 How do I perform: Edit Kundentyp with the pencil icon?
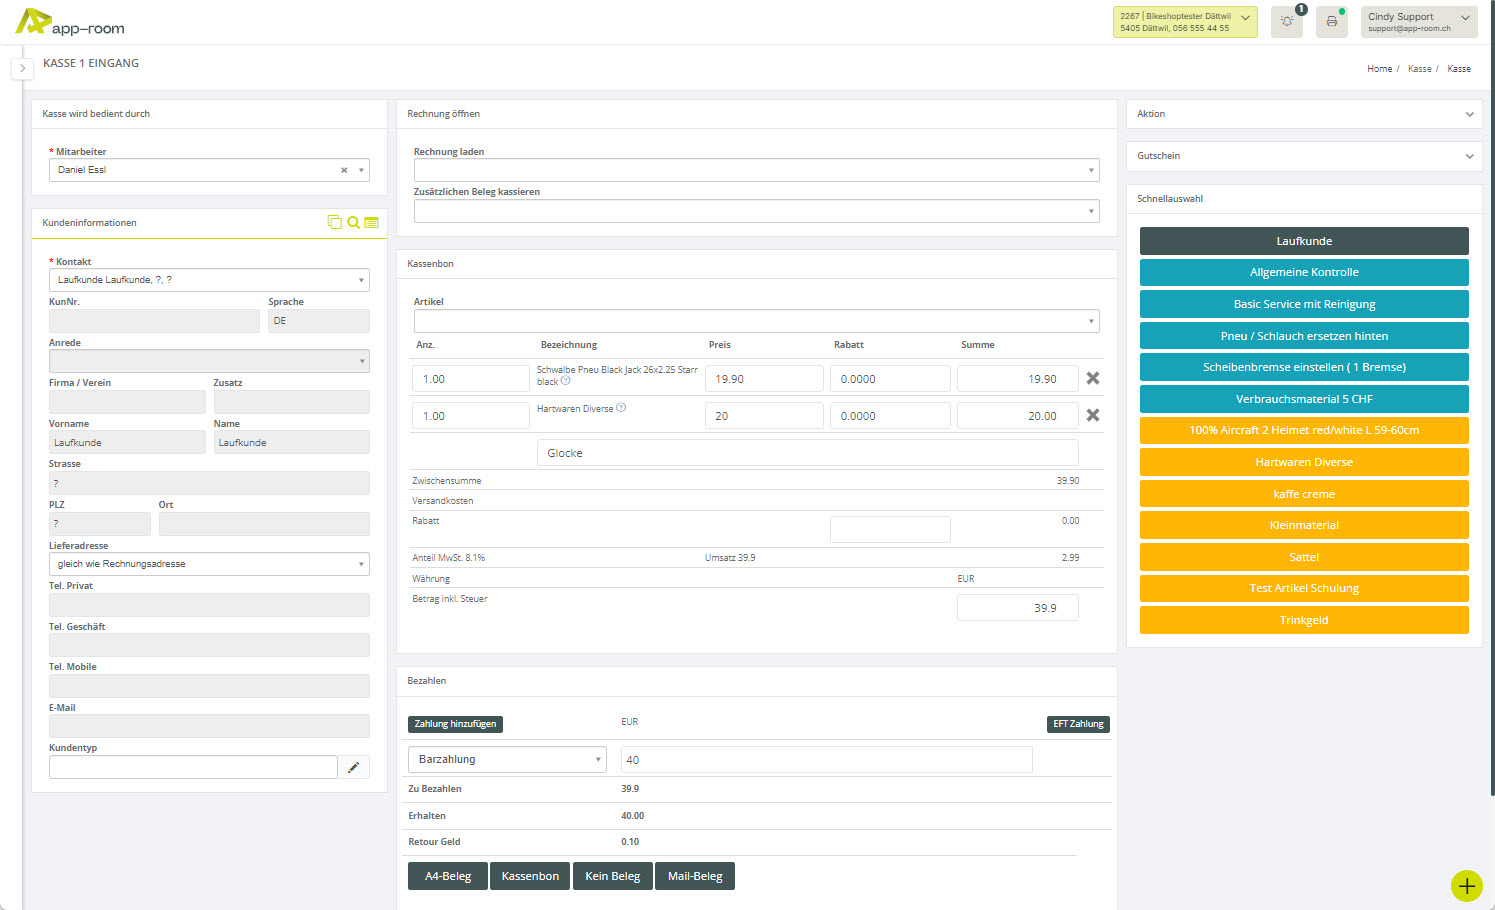[353, 767]
